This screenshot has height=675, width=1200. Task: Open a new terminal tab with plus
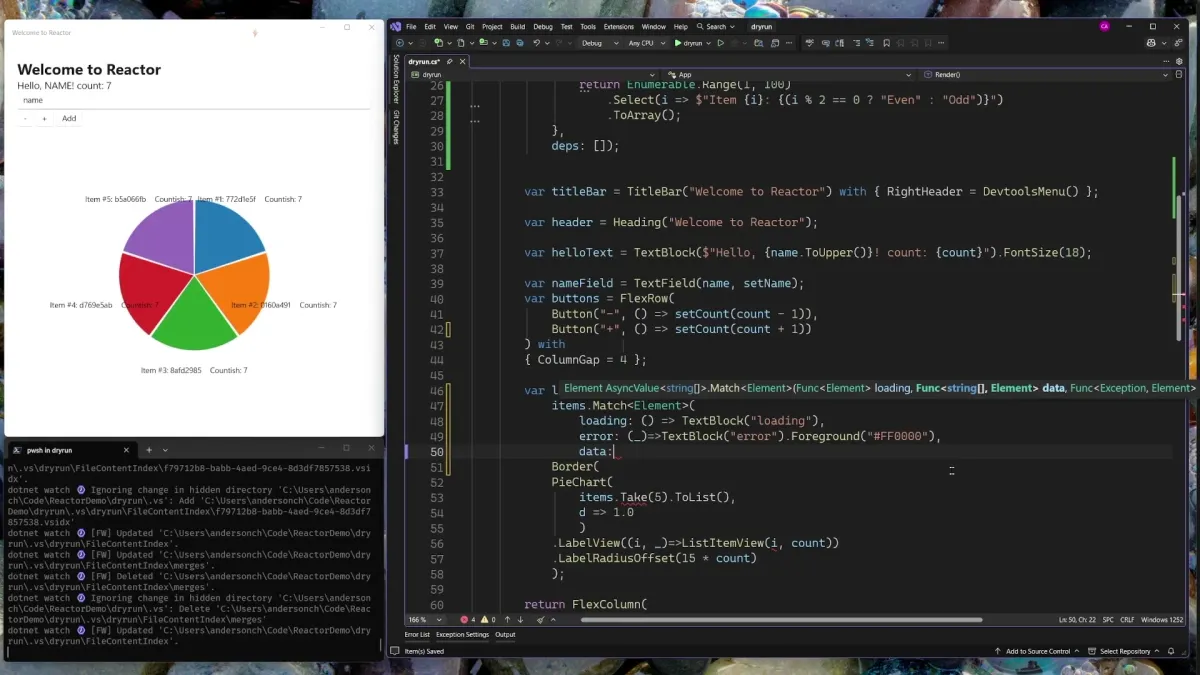[x=149, y=450]
